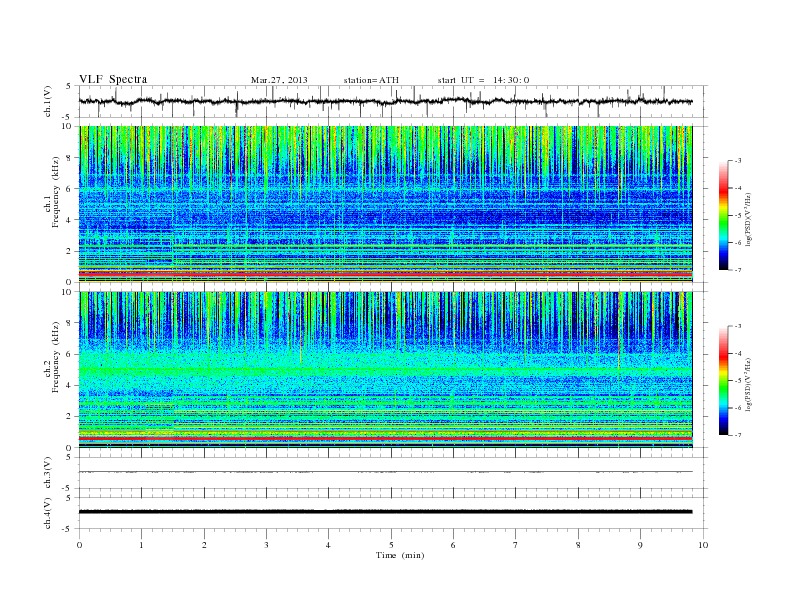Screen dimensions: 792x612
Task: Click the "station=ATH" header label
Action: click(x=371, y=80)
